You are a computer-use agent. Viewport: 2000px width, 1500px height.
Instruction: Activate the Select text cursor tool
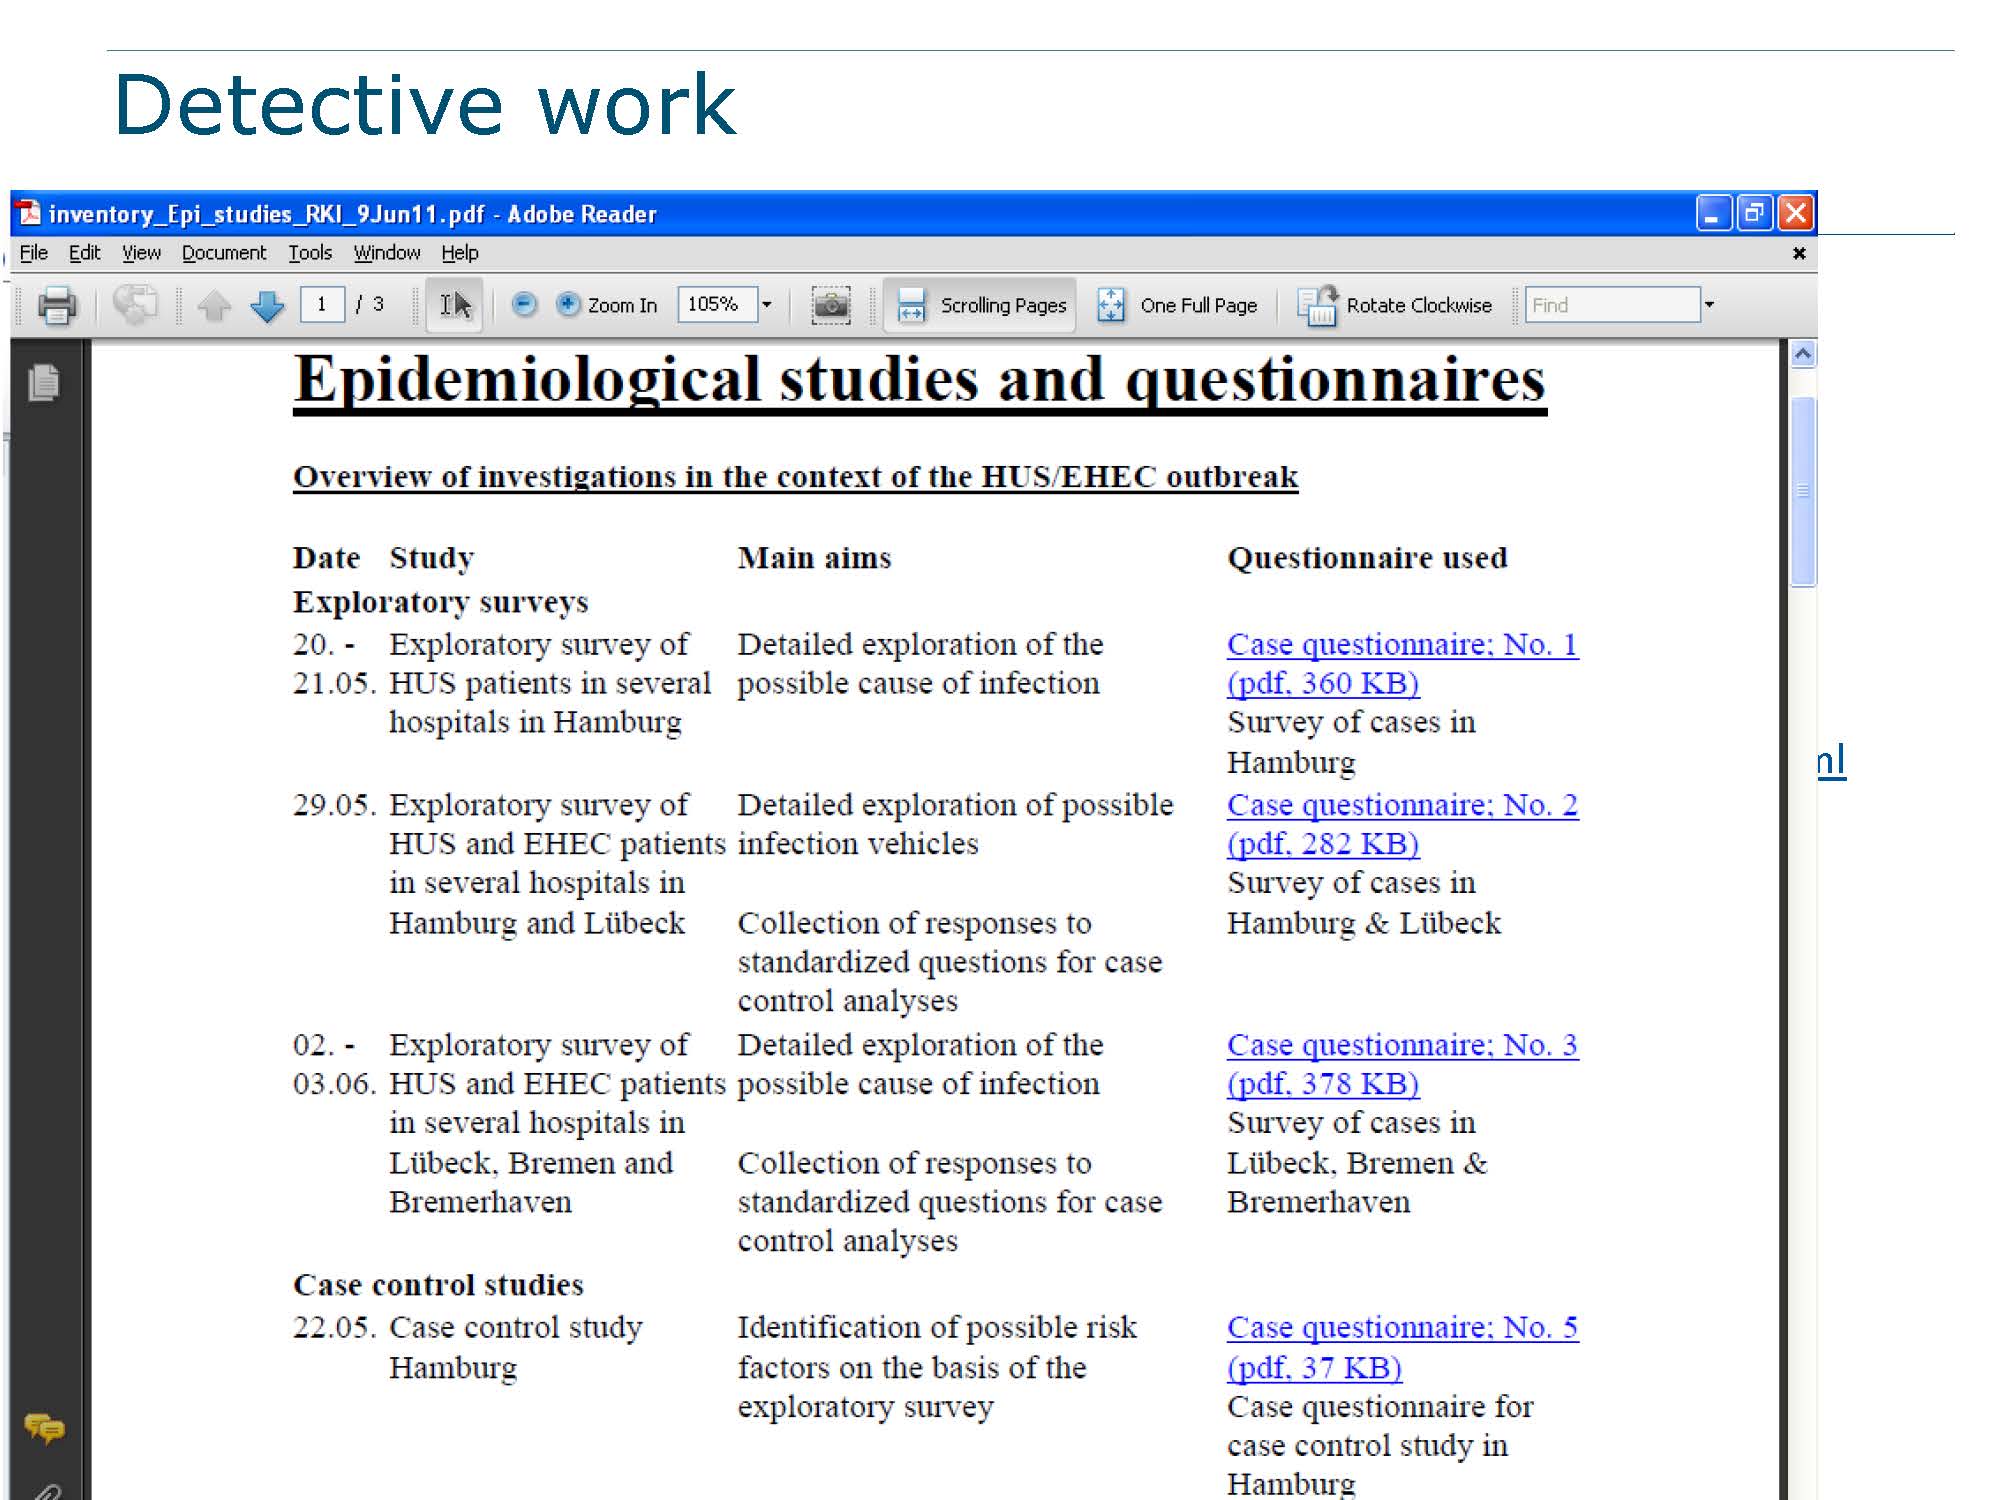pos(455,304)
